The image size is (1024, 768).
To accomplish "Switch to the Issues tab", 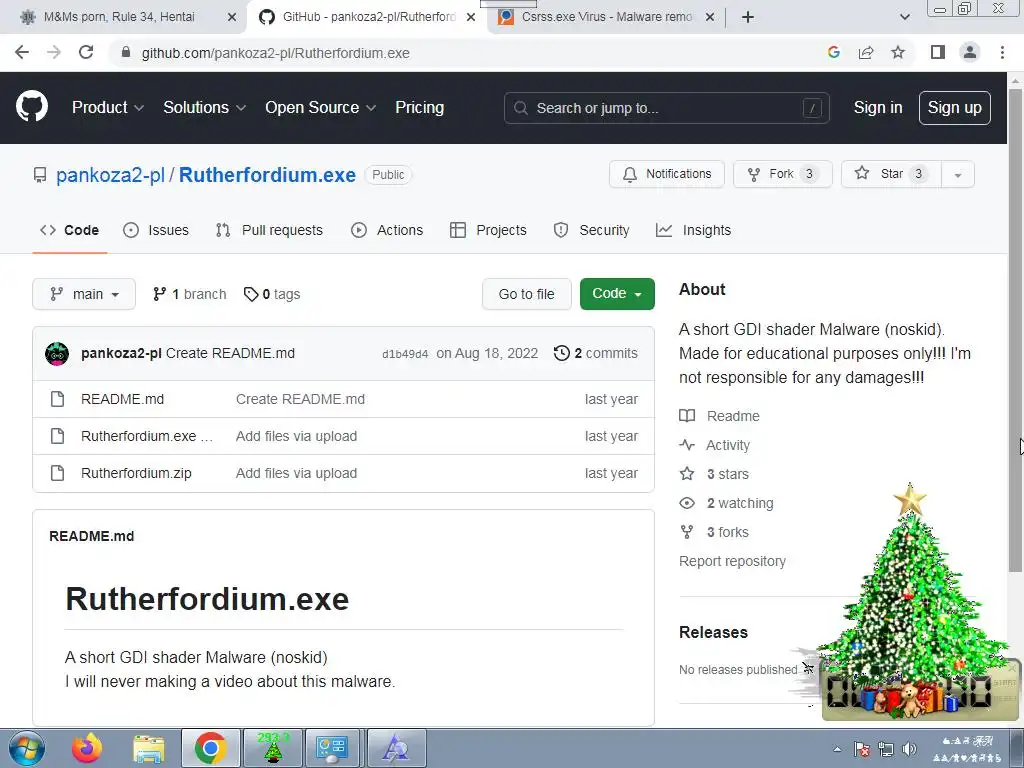I will tap(156, 230).
